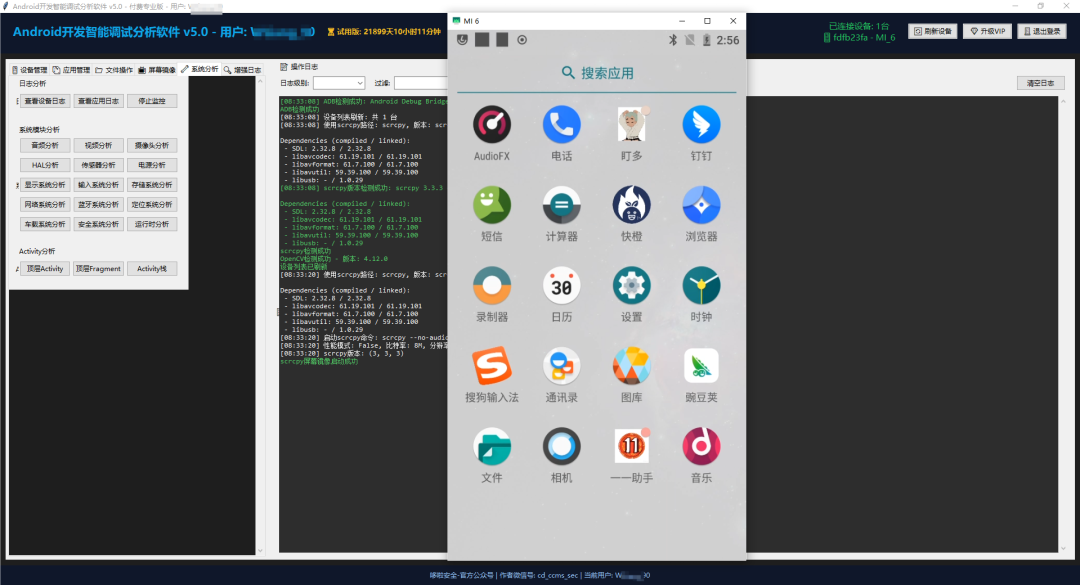Open the 搜狗输入法 app
Image resolution: width=1080 pixels, height=585 pixels.
coord(492,367)
